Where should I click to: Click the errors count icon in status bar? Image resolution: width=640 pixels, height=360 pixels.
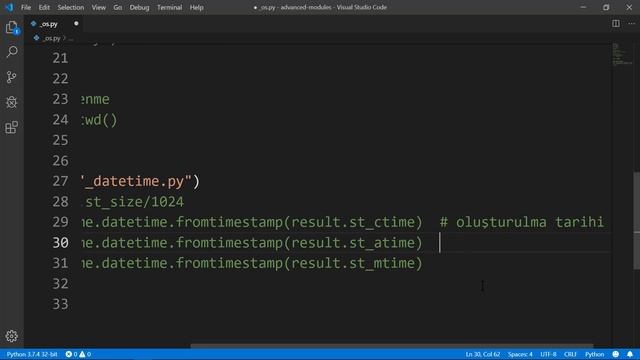coord(69,354)
